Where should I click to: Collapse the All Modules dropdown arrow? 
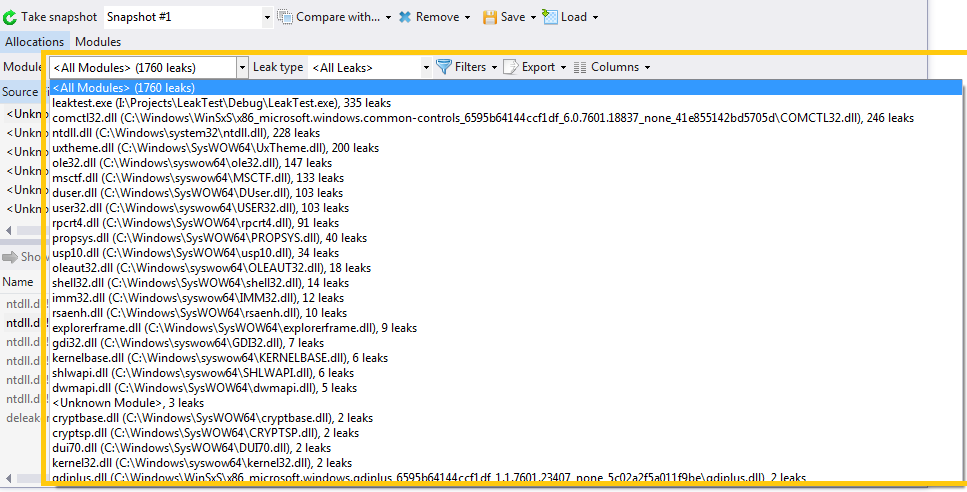(242, 67)
